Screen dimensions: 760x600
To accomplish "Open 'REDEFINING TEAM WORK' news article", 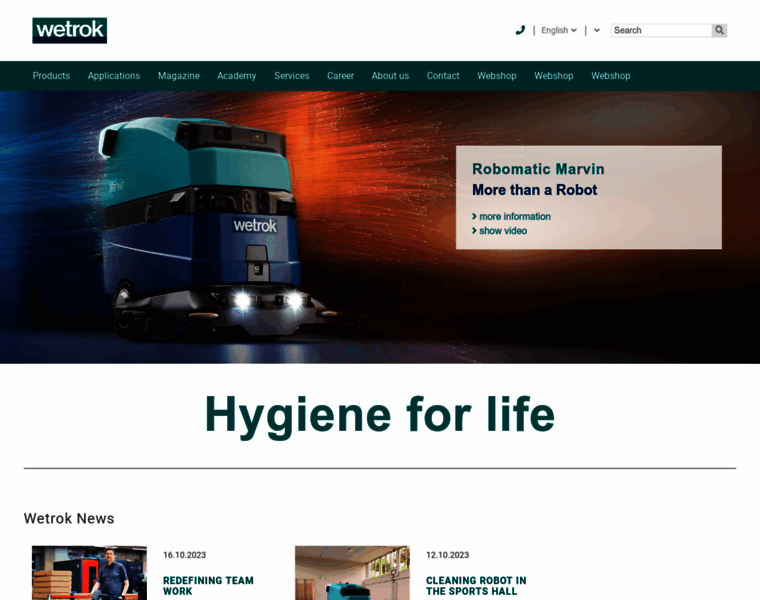I will point(208,585).
